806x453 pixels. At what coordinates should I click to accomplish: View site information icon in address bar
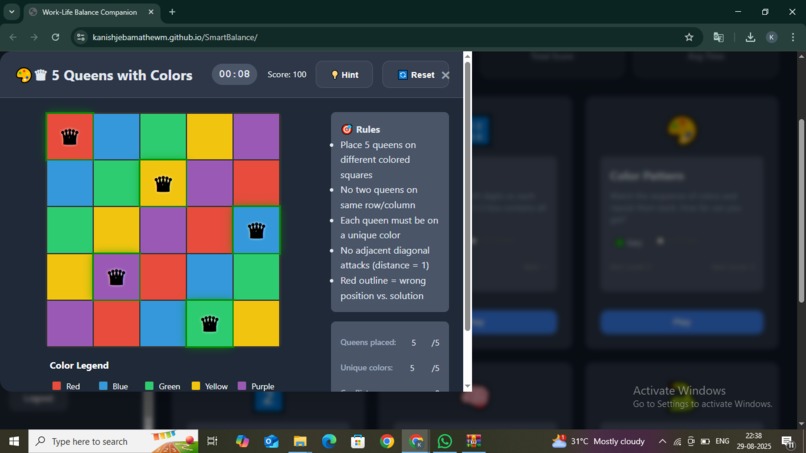(x=81, y=37)
